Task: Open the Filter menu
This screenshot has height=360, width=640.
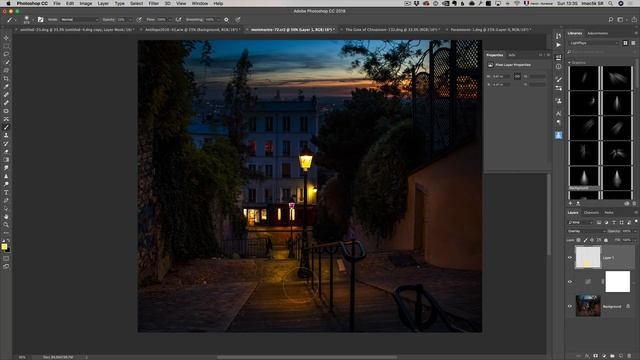Action: 153,3
